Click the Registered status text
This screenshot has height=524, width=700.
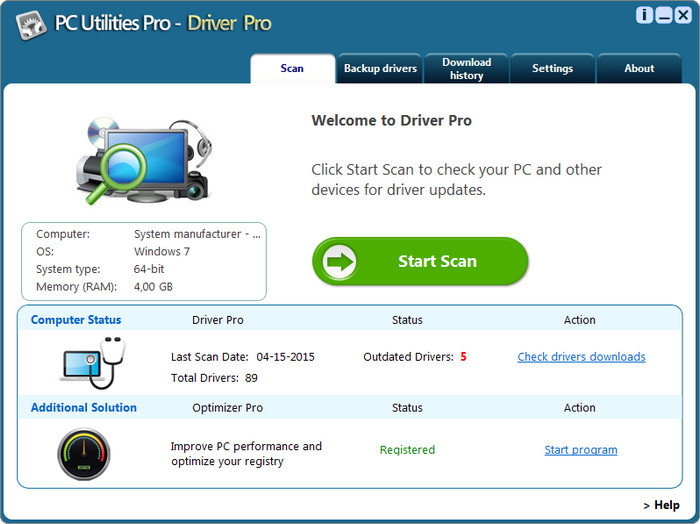[x=407, y=450]
